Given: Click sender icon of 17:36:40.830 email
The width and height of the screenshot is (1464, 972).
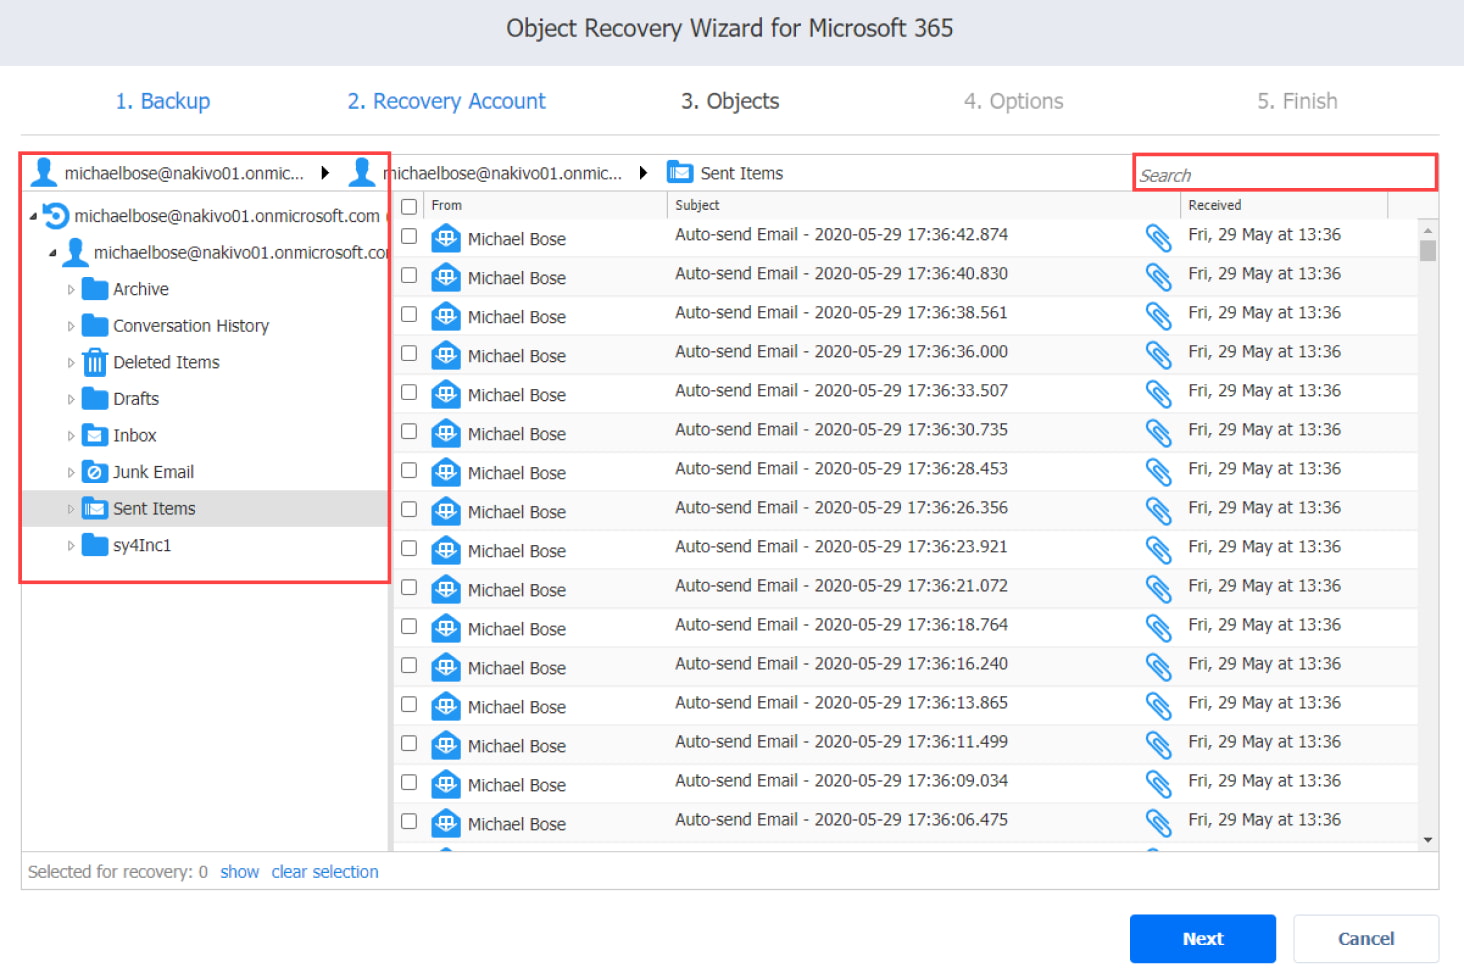Looking at the screenshot, I should pos(445,278).
